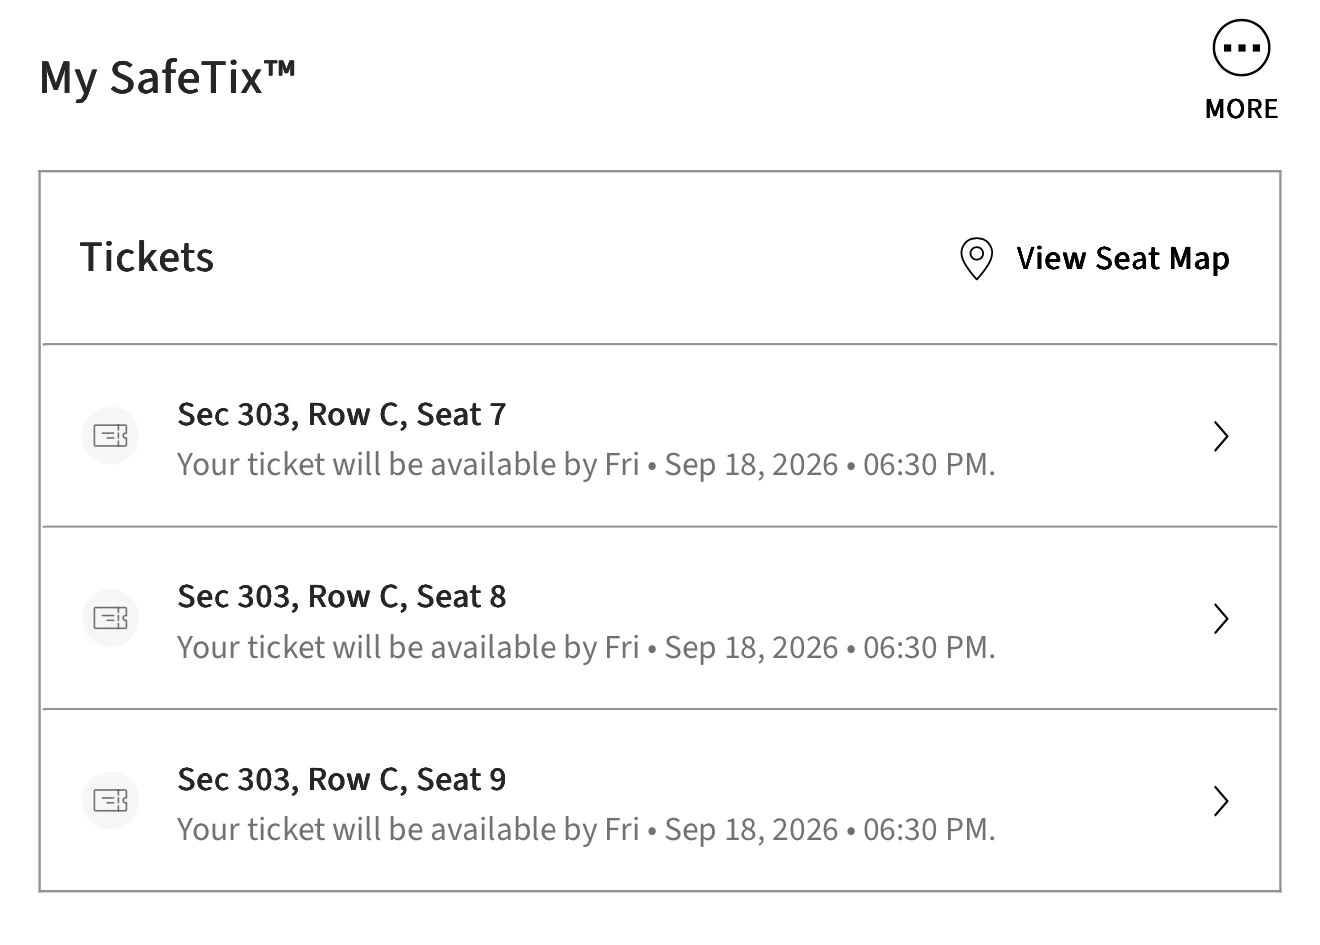Expand the Seat 9 ticket chevron

1220,801
